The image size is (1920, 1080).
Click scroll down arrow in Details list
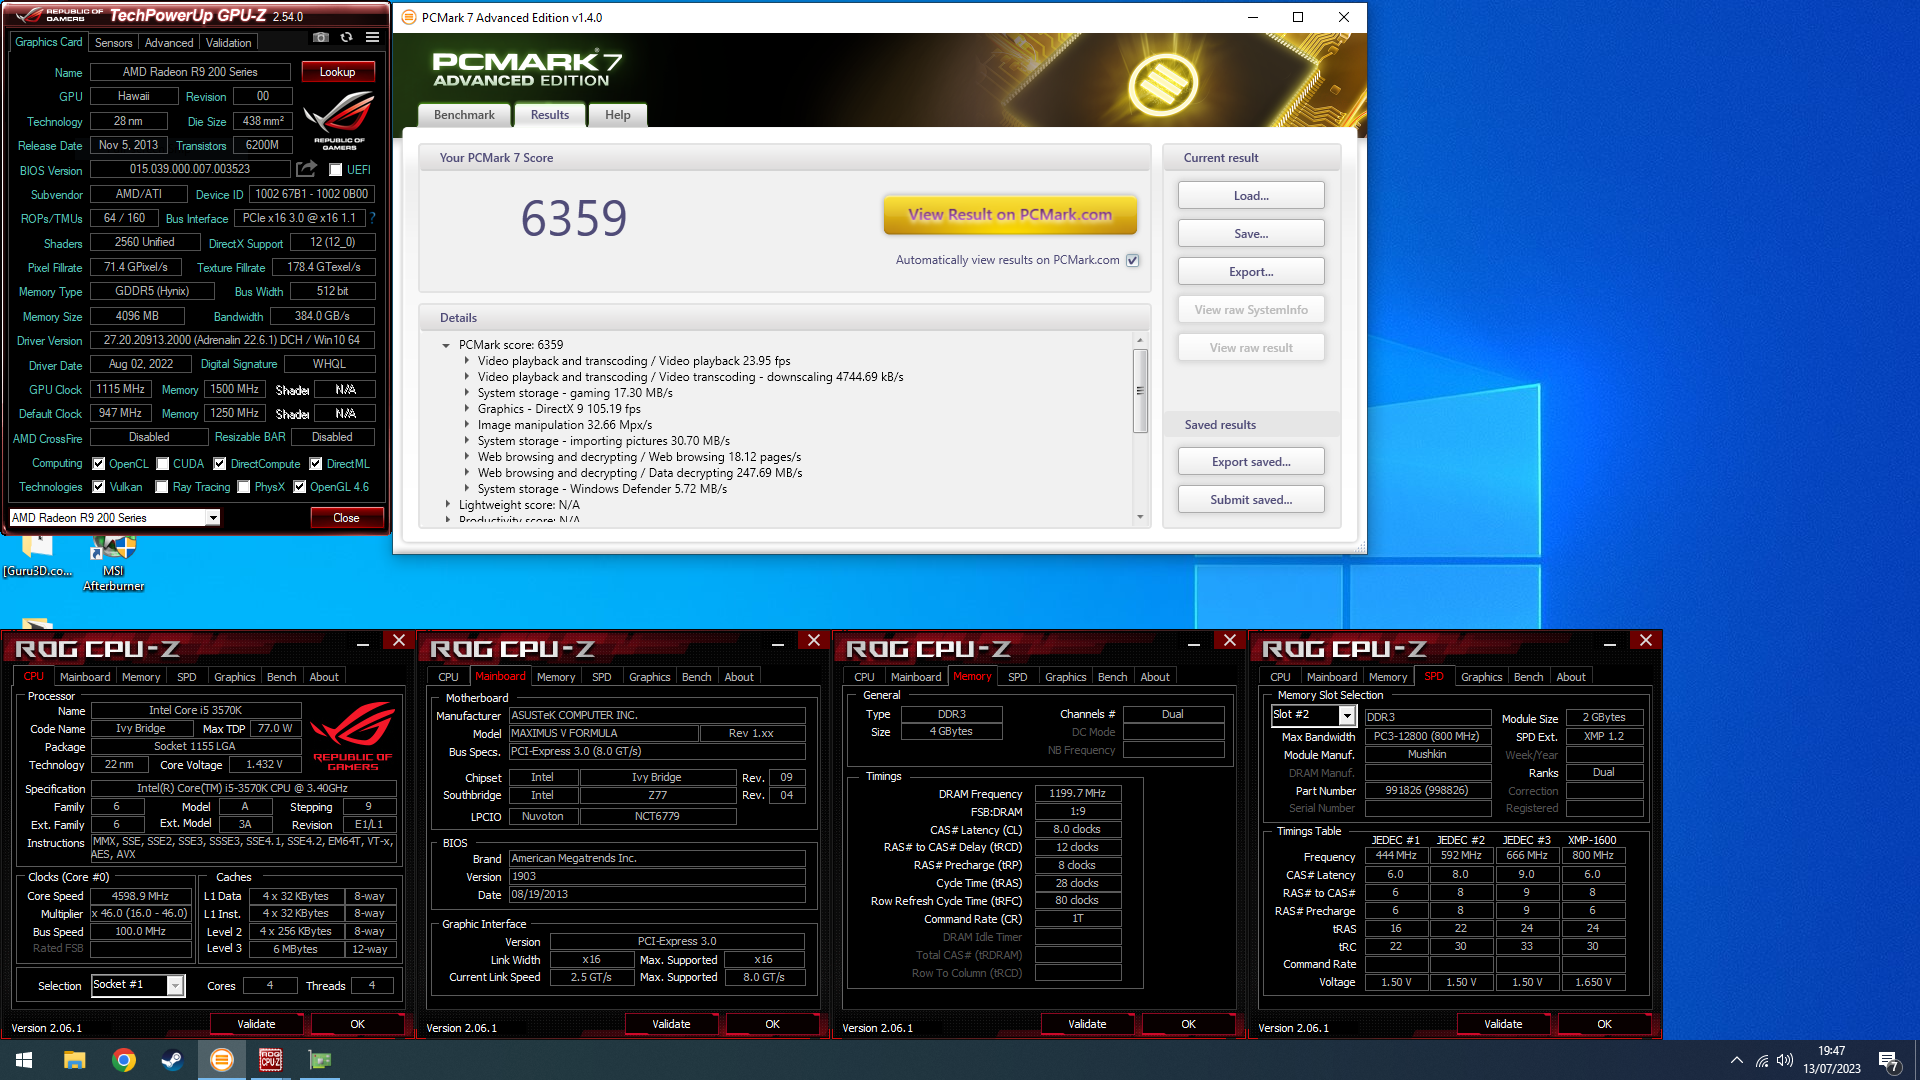coord(1140,517)
